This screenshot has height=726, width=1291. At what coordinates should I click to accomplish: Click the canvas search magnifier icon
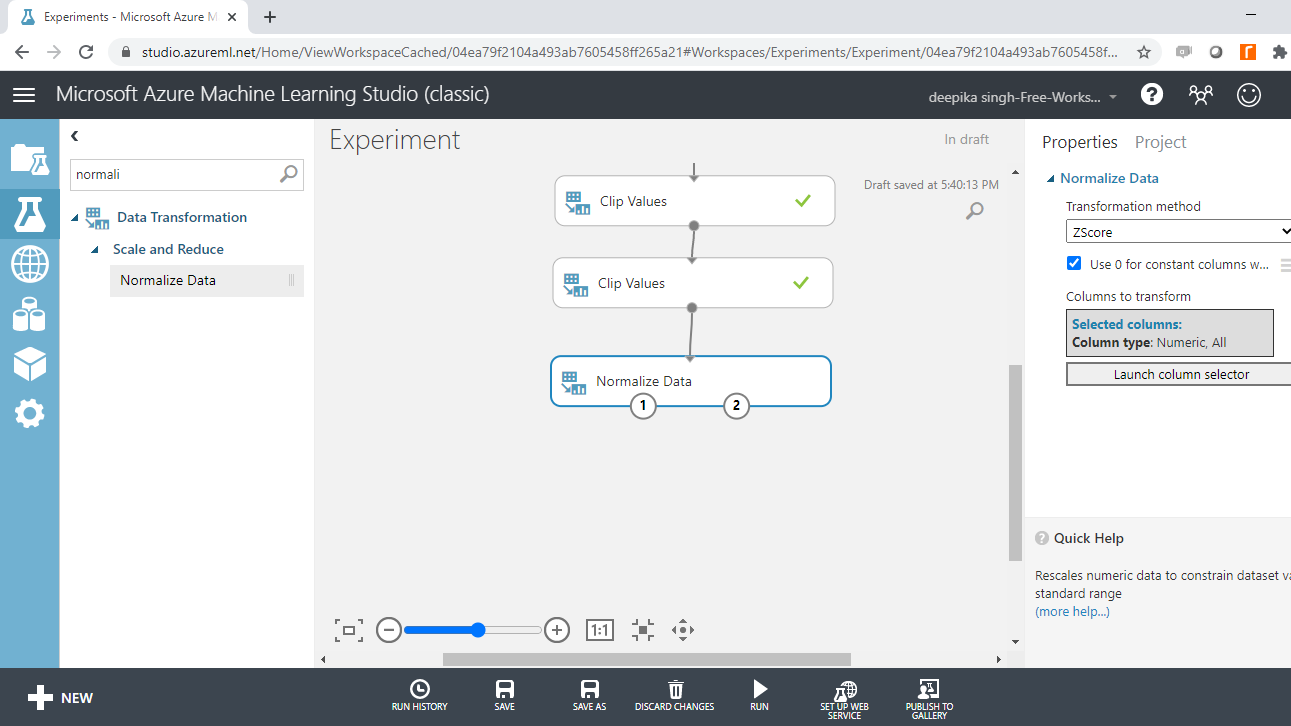click(974, 210)
